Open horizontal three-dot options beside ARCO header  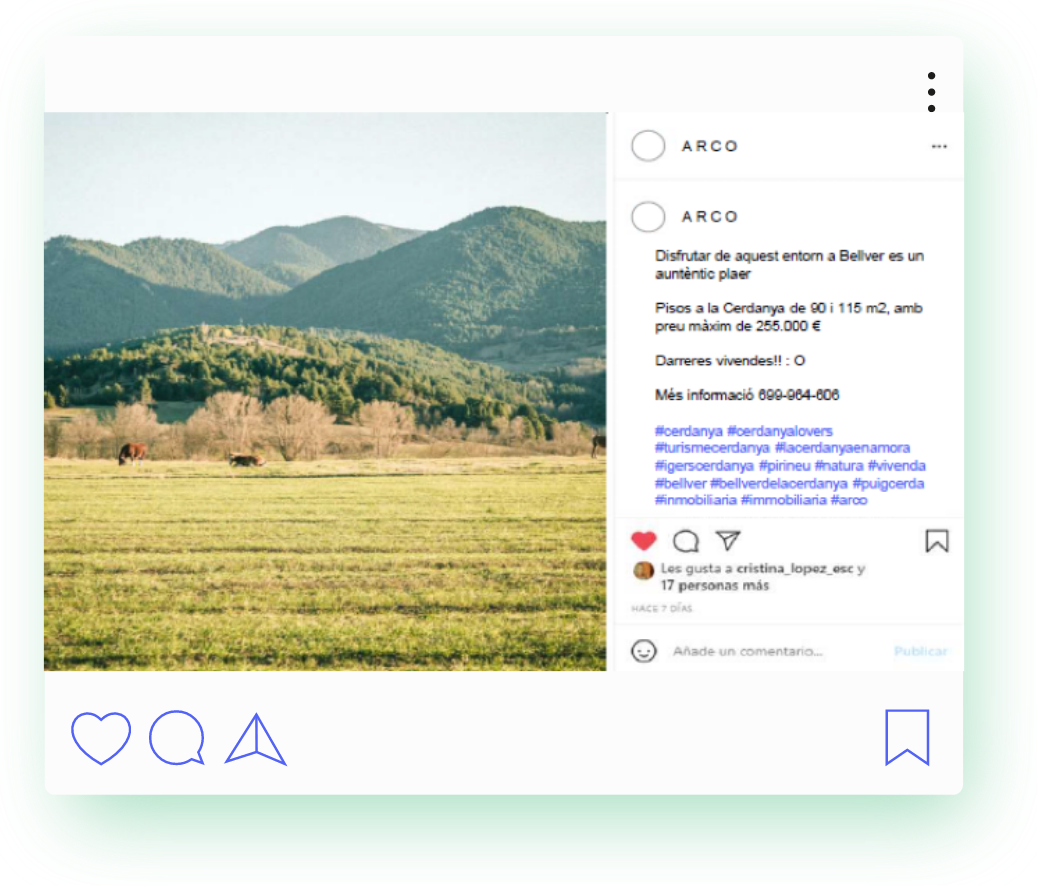click(x=939, y=146)
